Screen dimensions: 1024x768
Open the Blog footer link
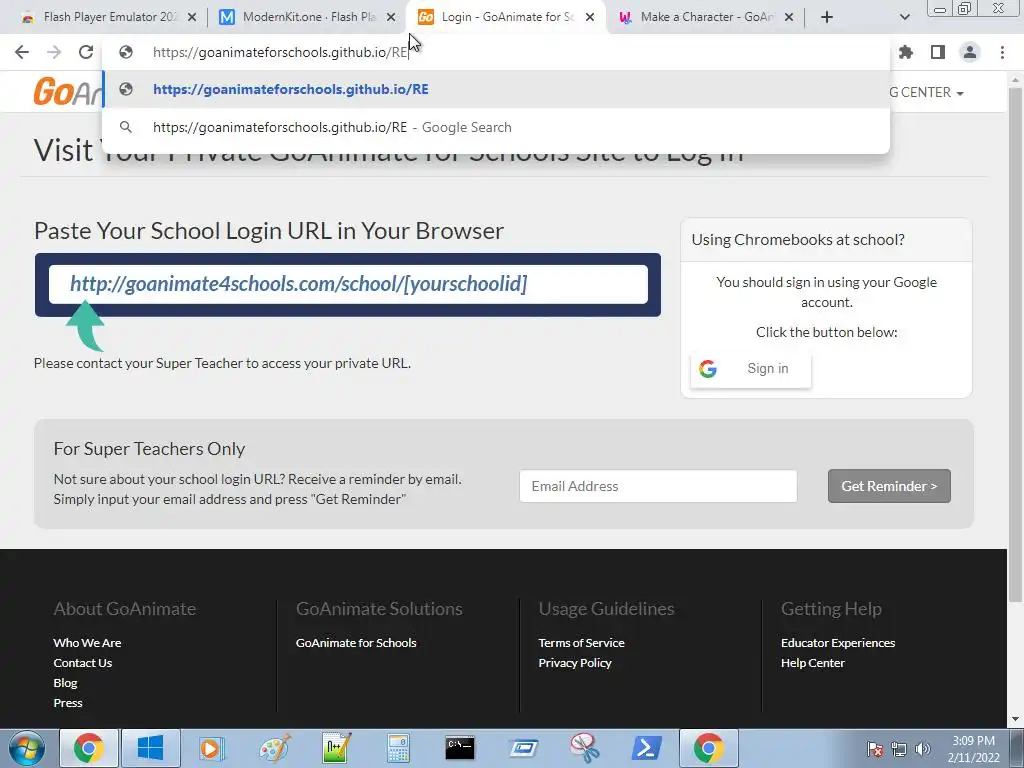65,683
